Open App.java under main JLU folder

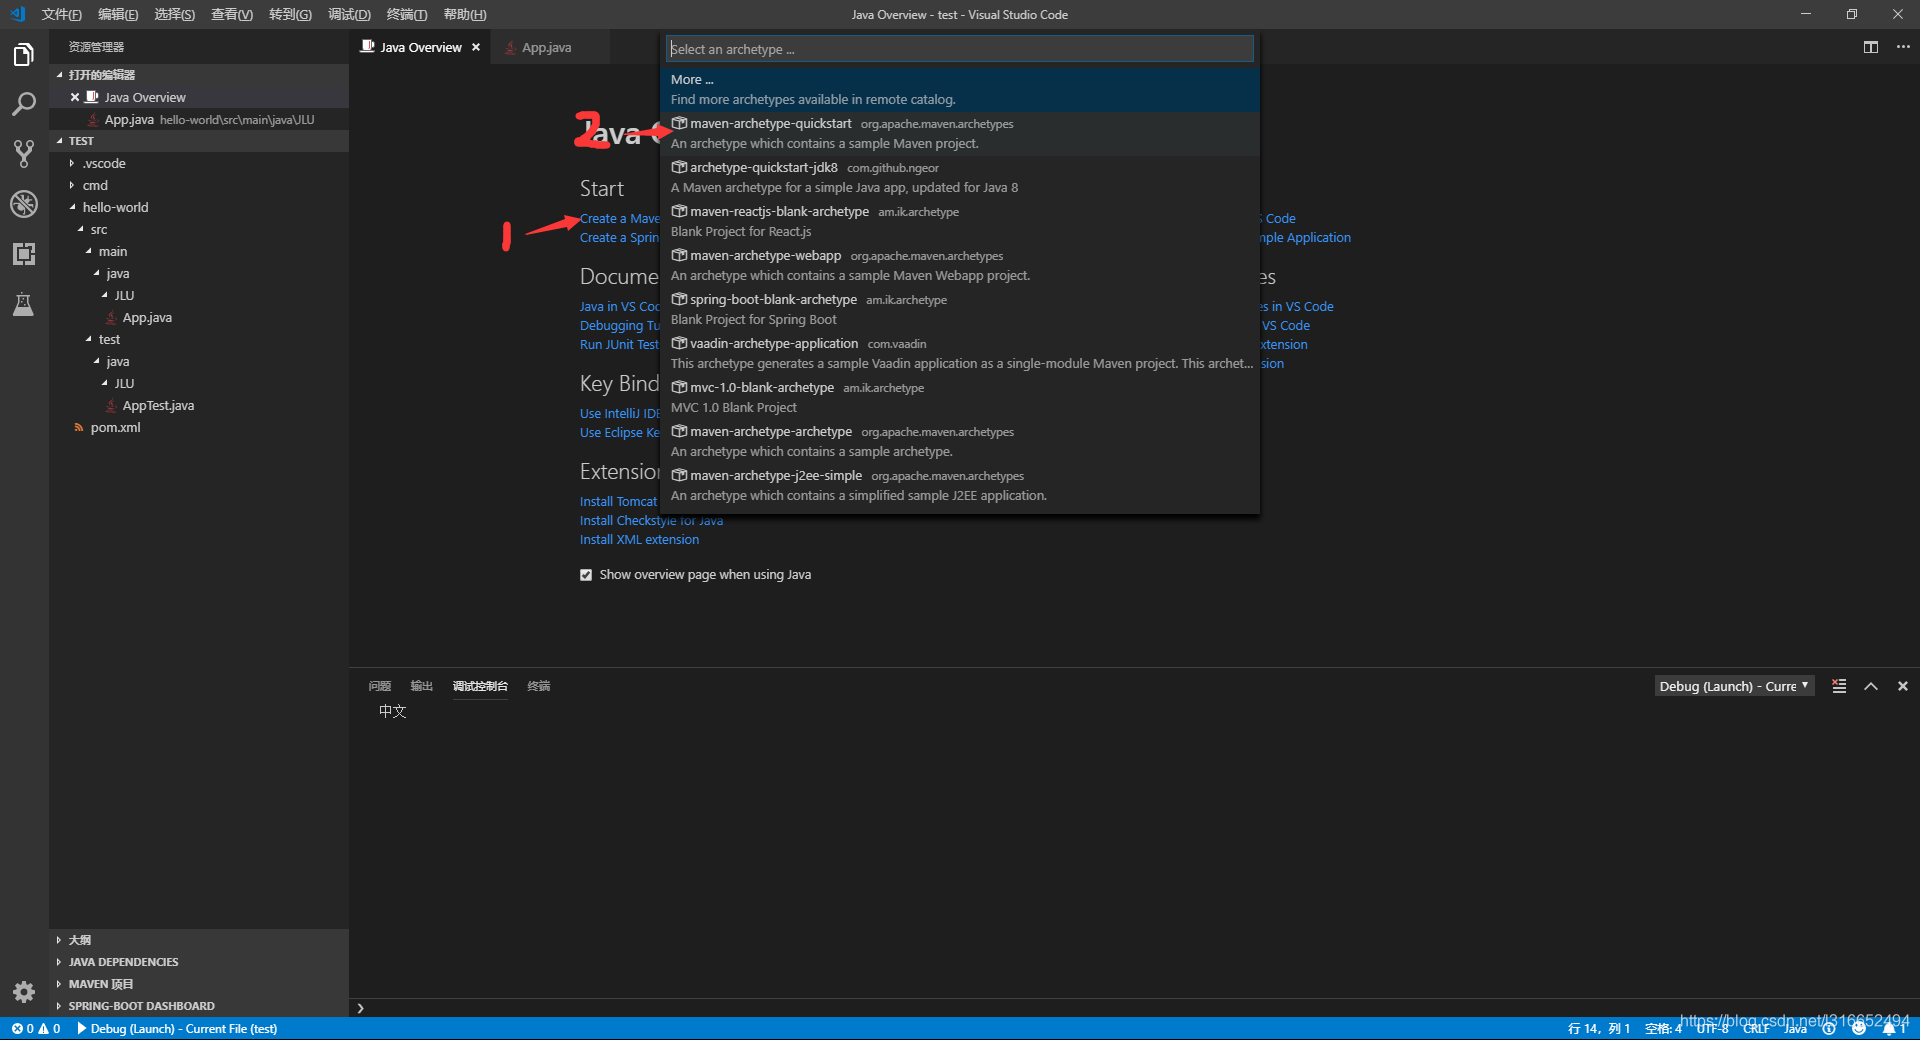tap(147, 317)
